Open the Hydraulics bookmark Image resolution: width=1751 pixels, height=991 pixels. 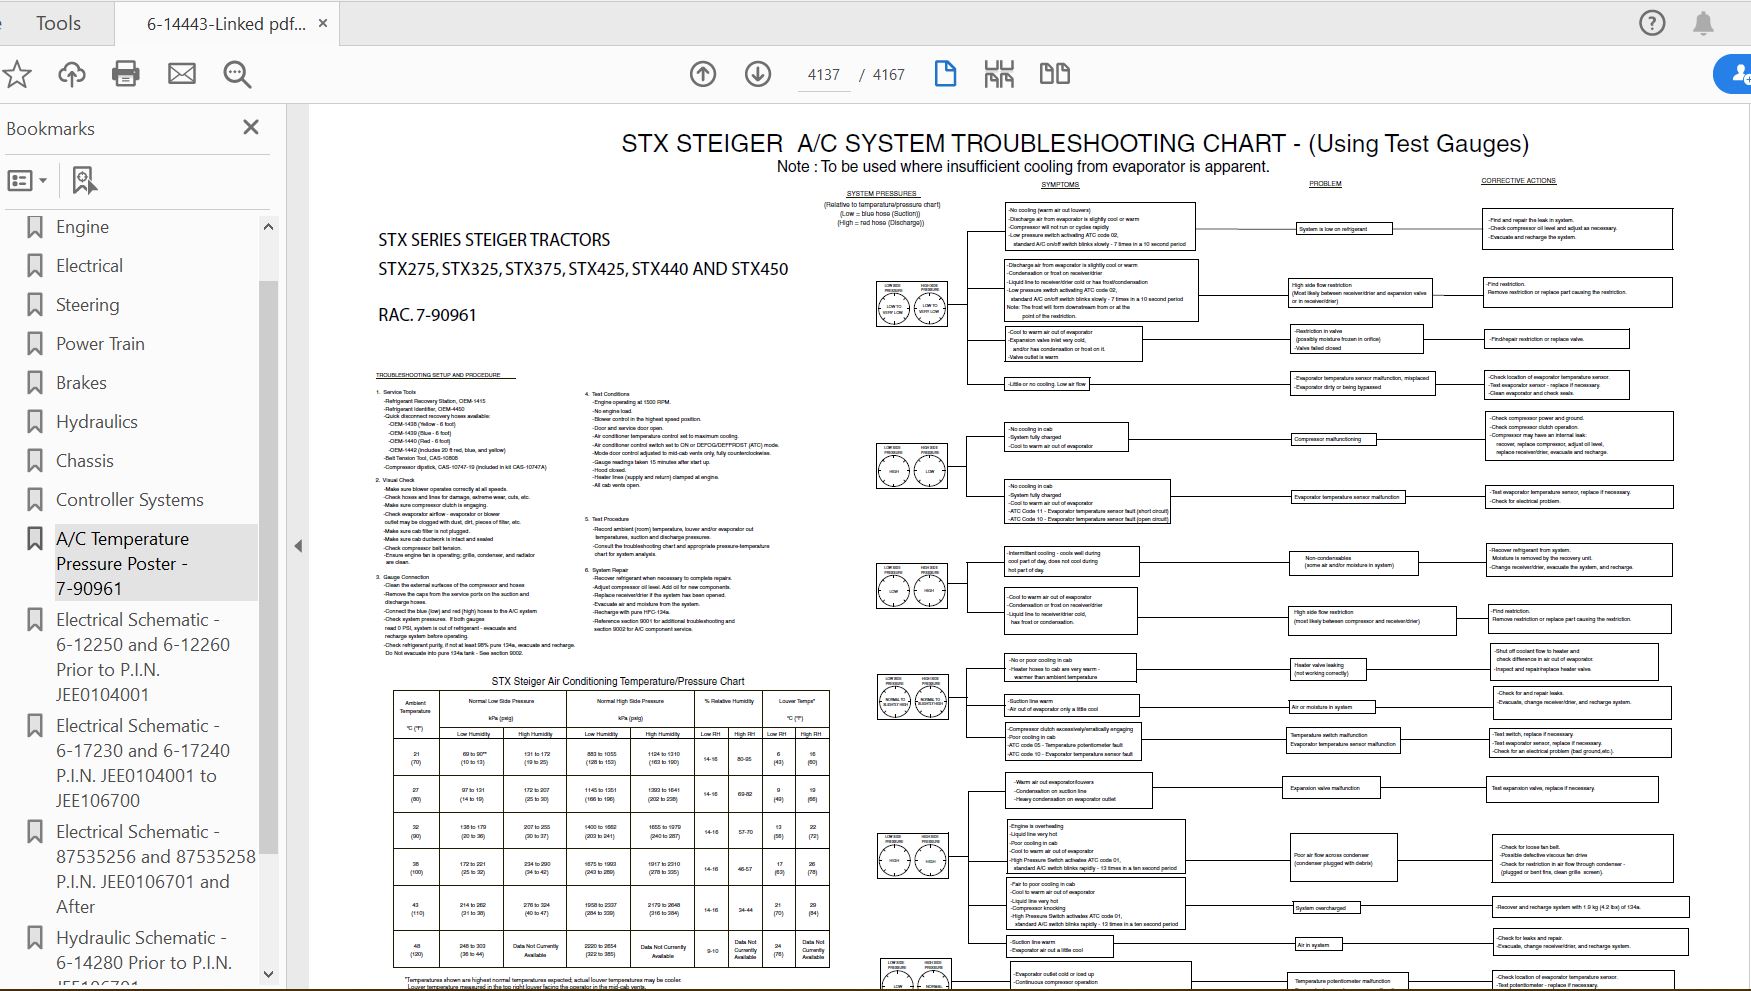point(97,422)
